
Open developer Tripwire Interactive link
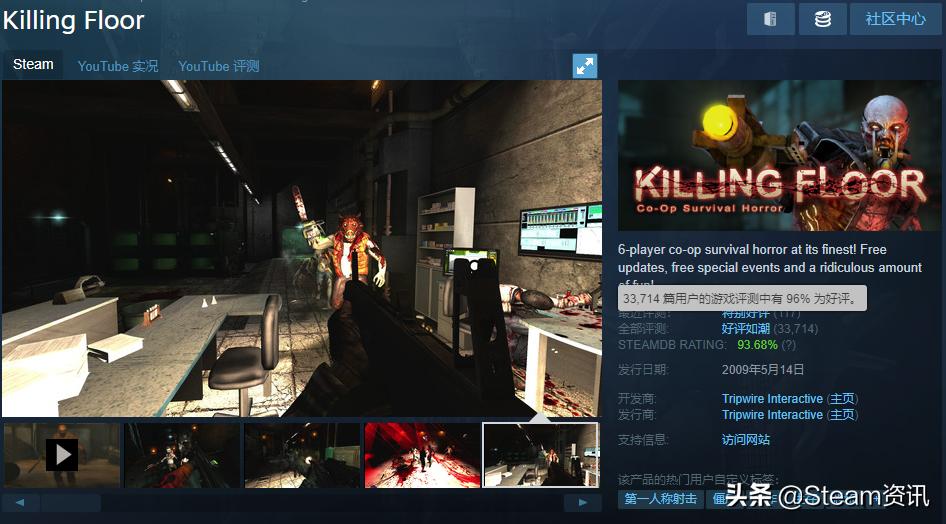click(772, 399)
